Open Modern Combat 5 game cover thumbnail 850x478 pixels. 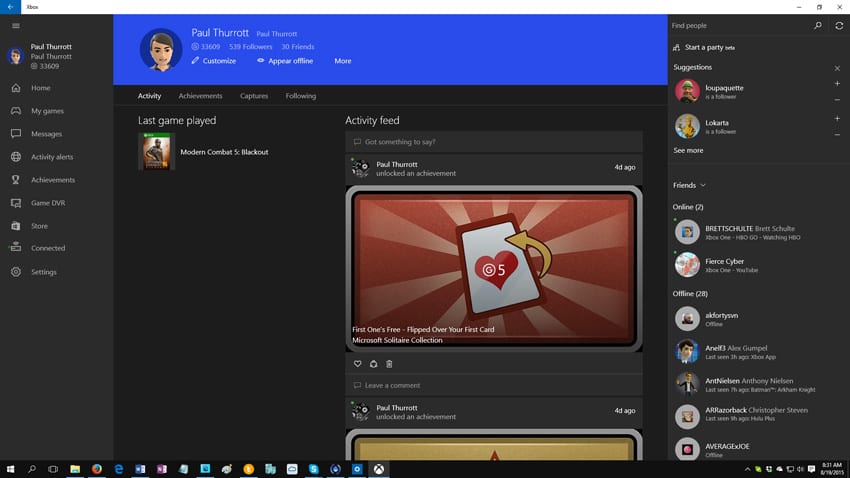157,151
